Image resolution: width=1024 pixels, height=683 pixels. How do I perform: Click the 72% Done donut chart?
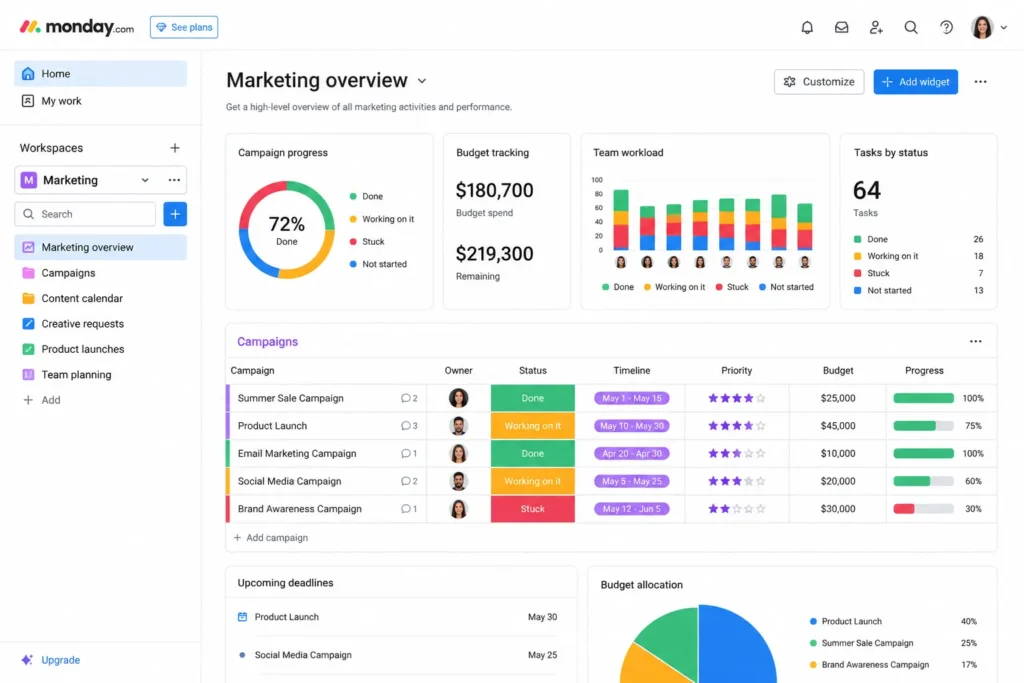pyautogui.click(x=287, y=230)
